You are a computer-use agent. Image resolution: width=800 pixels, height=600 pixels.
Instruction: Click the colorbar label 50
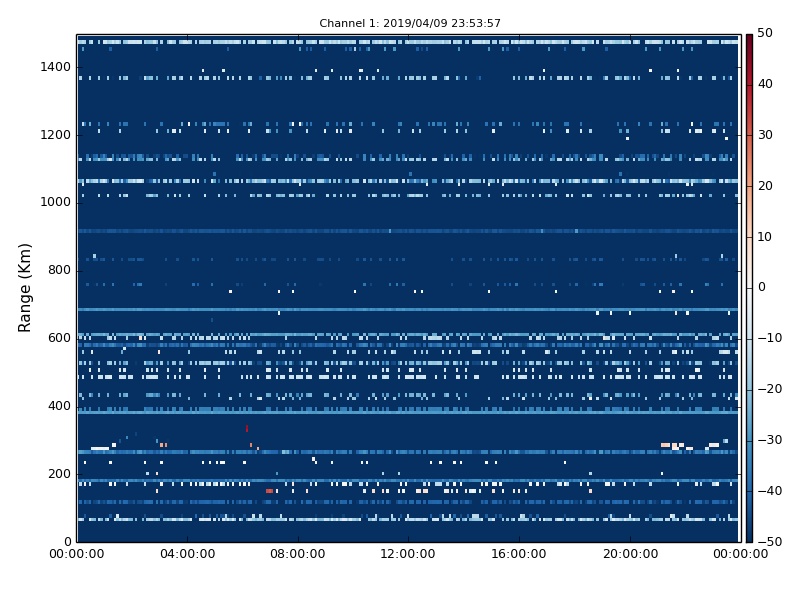(765, 33)
